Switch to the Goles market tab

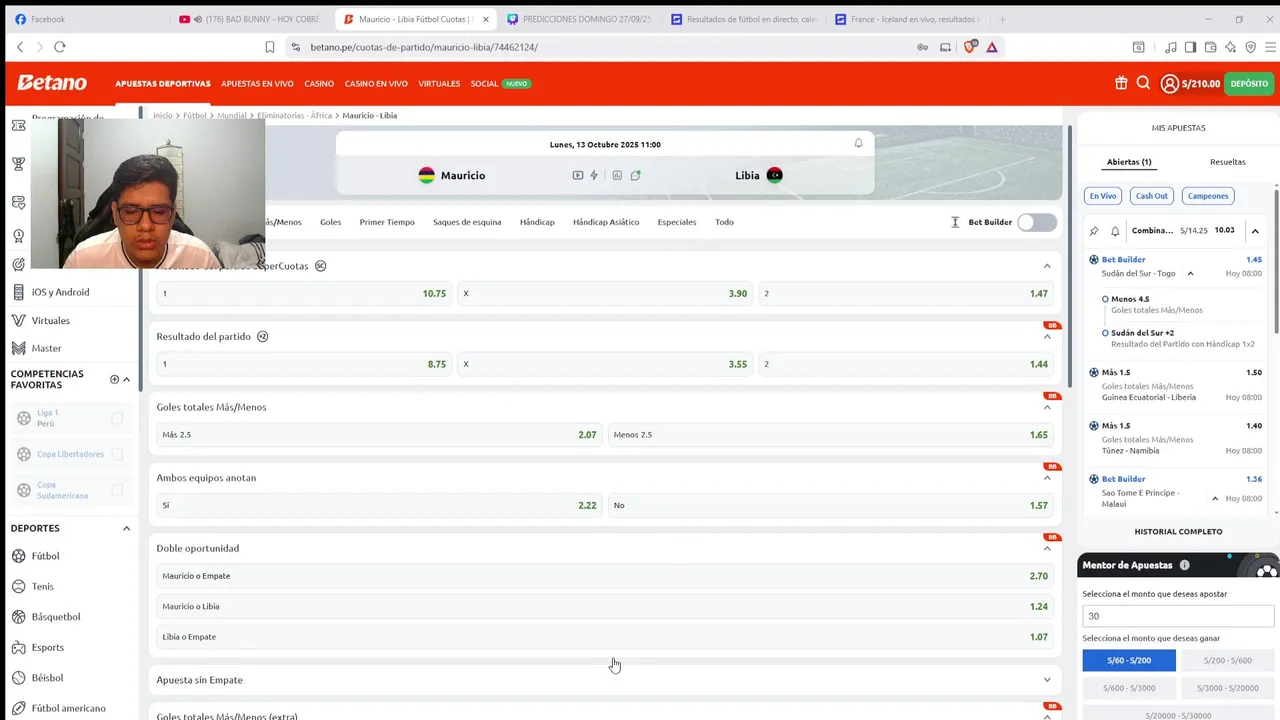coord(330,222)
